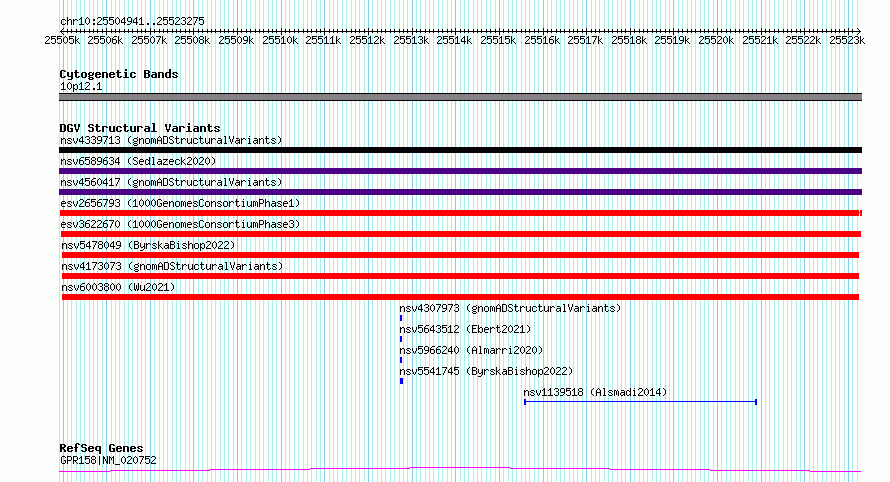This screenshot has width=890, height=482.
Task: Open the GPR158|NM_020752 gene label
Action: coord(108,460)
